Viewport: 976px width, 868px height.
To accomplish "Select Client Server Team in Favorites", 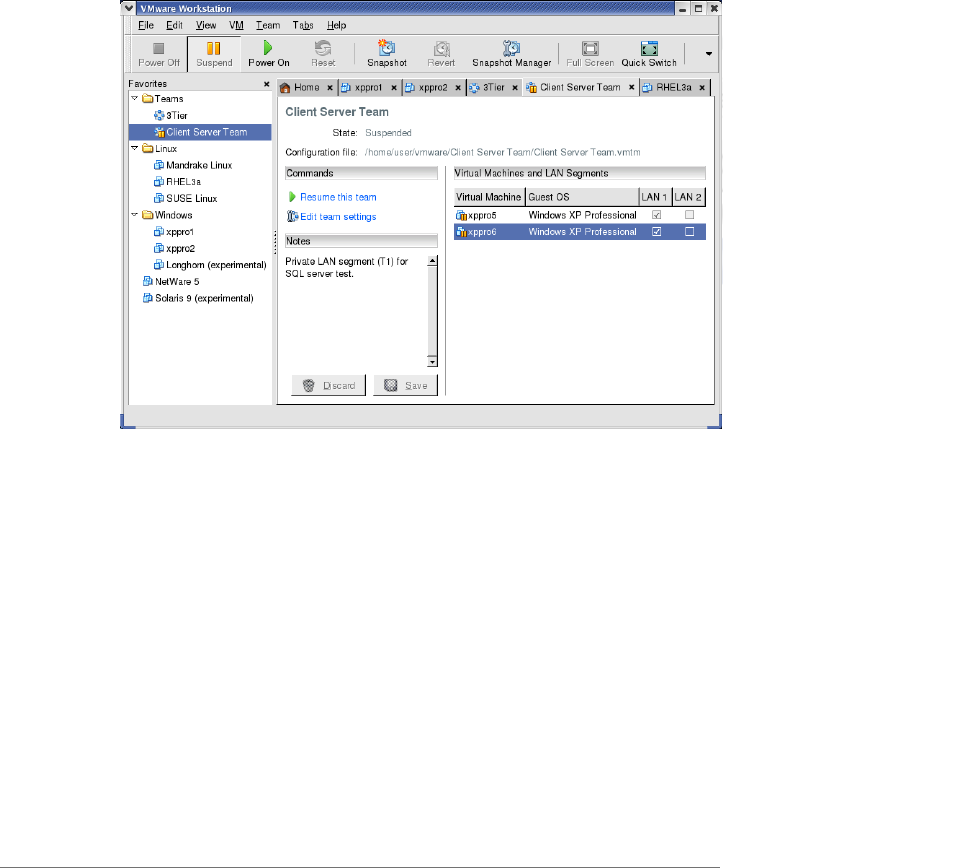I will (x=200, y=132).
